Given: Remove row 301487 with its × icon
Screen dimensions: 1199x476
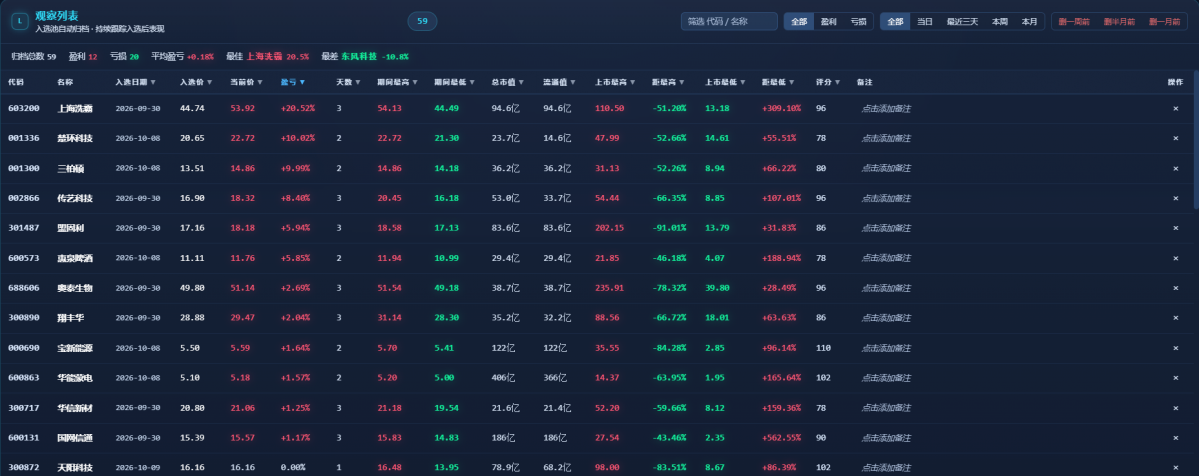Looking at the screenshot, I should point(1175,228).
